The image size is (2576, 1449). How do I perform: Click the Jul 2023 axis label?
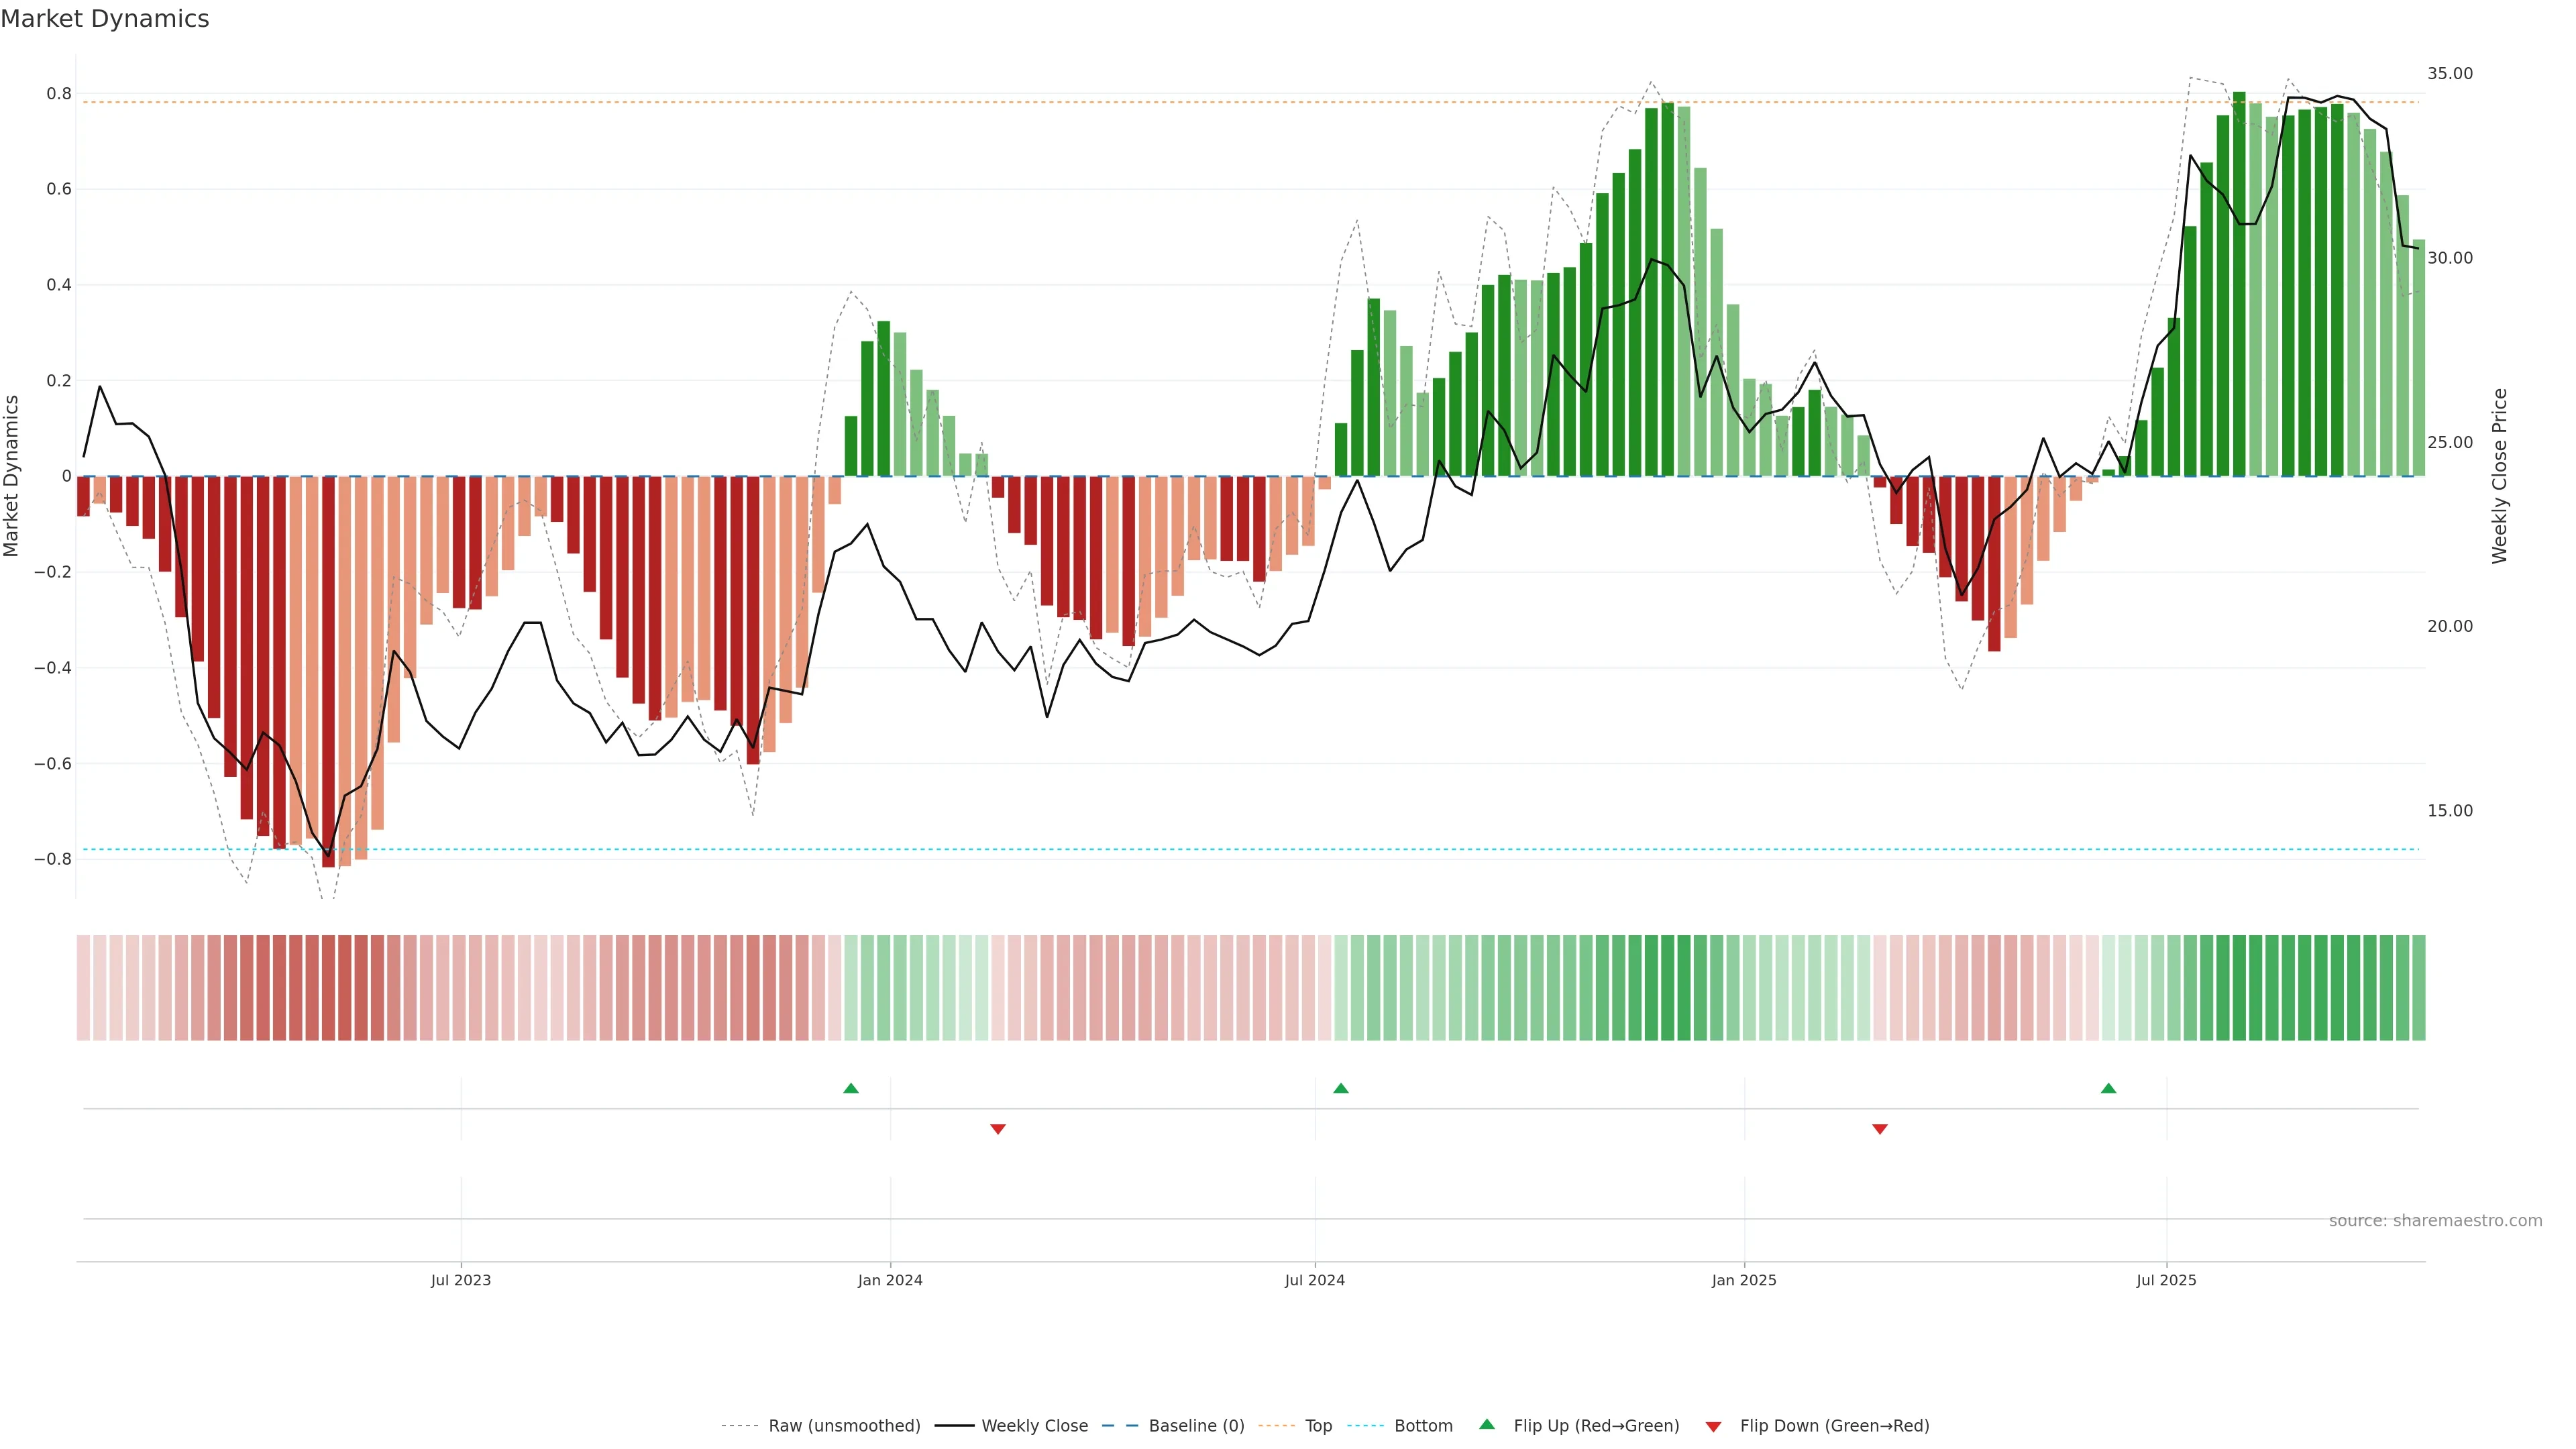pyautogui.click(x=461, y=1280)
